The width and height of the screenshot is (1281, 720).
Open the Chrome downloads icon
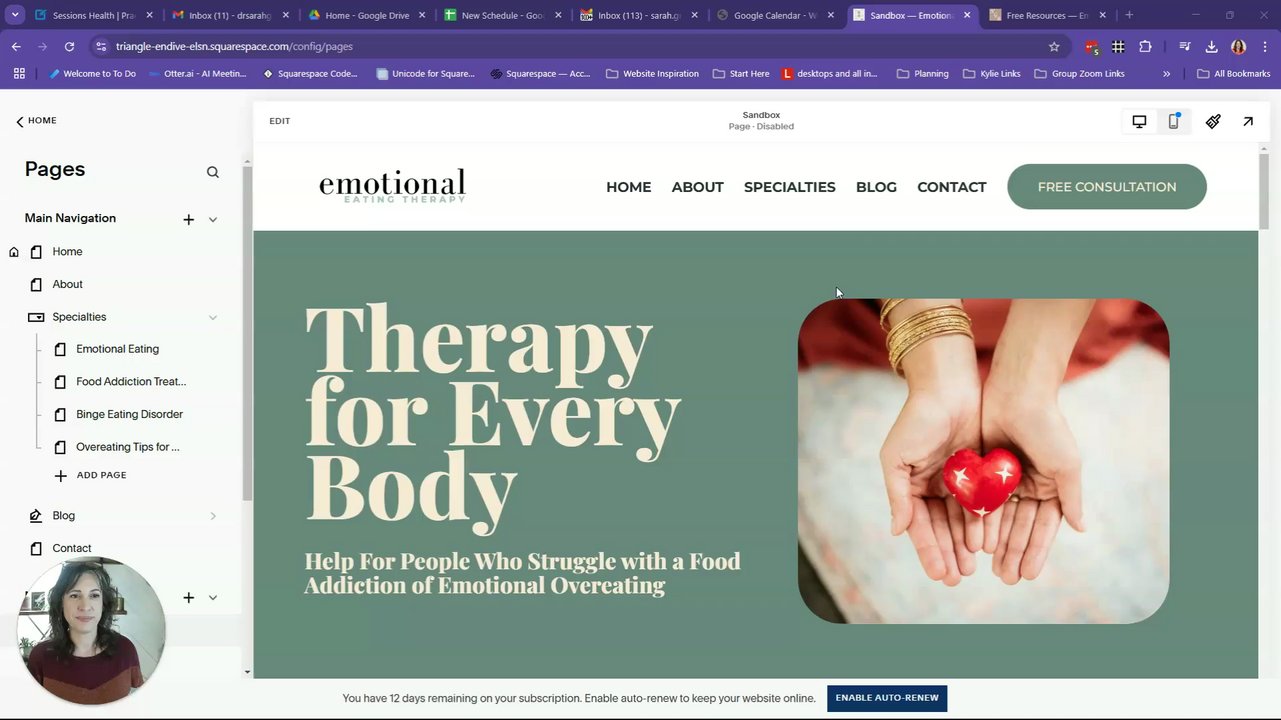[x=1211, y=46]
